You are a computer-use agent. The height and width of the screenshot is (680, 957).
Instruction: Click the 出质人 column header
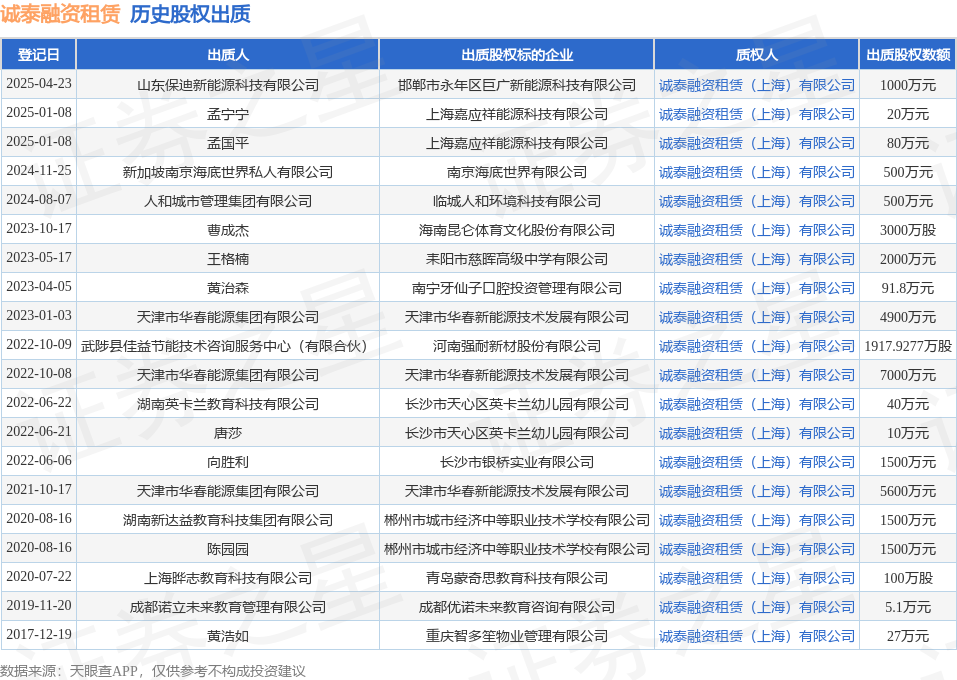pyautogui.click(x=228, y=54)
